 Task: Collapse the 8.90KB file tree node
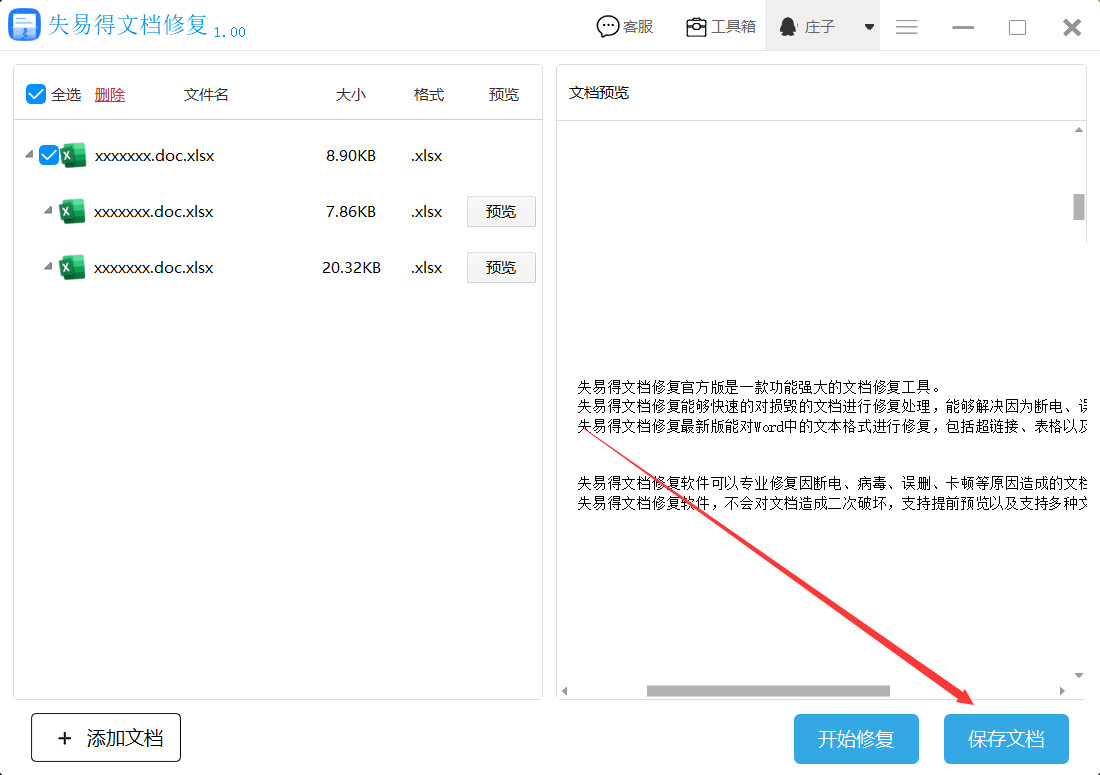pyautogui.click(x=29, y=154)
